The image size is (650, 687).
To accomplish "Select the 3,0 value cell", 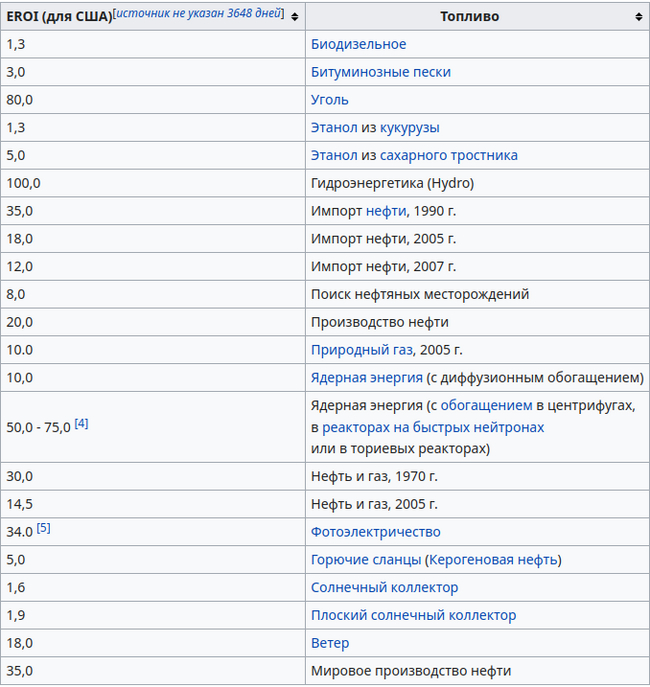I will 153,72.
